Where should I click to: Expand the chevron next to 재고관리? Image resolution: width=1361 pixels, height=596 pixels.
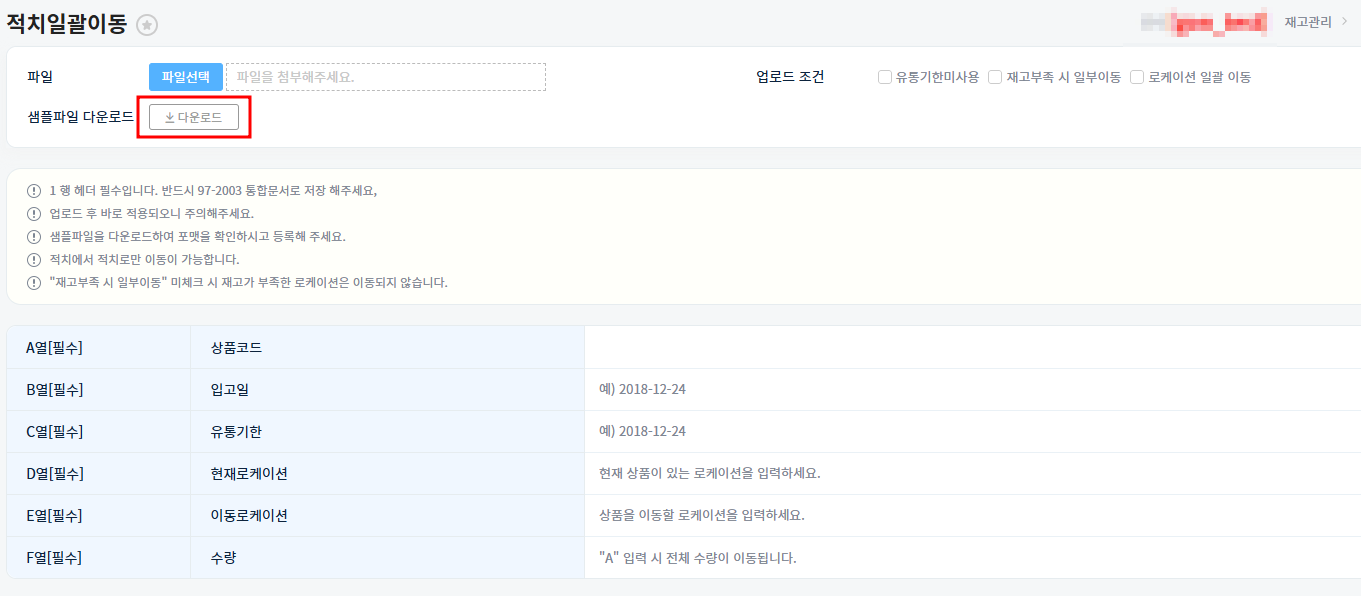click(x=1344, y=21)
